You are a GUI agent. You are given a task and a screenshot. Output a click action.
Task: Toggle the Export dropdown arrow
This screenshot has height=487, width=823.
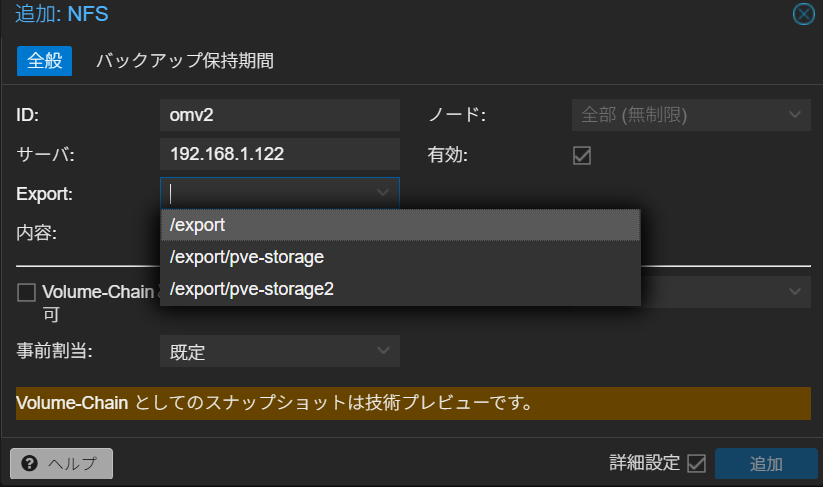[383, 193]
